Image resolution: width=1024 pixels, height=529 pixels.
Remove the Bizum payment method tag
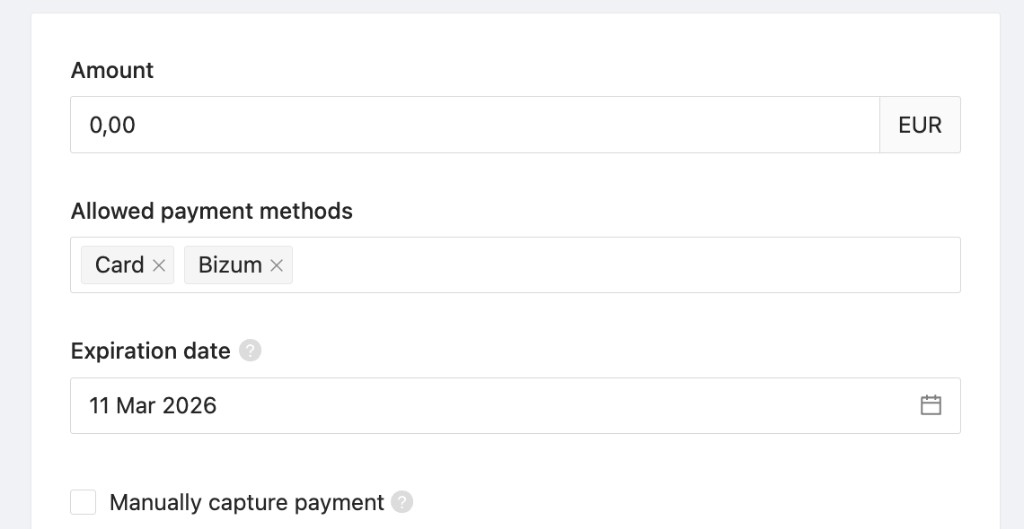click(x=277, y=266)
